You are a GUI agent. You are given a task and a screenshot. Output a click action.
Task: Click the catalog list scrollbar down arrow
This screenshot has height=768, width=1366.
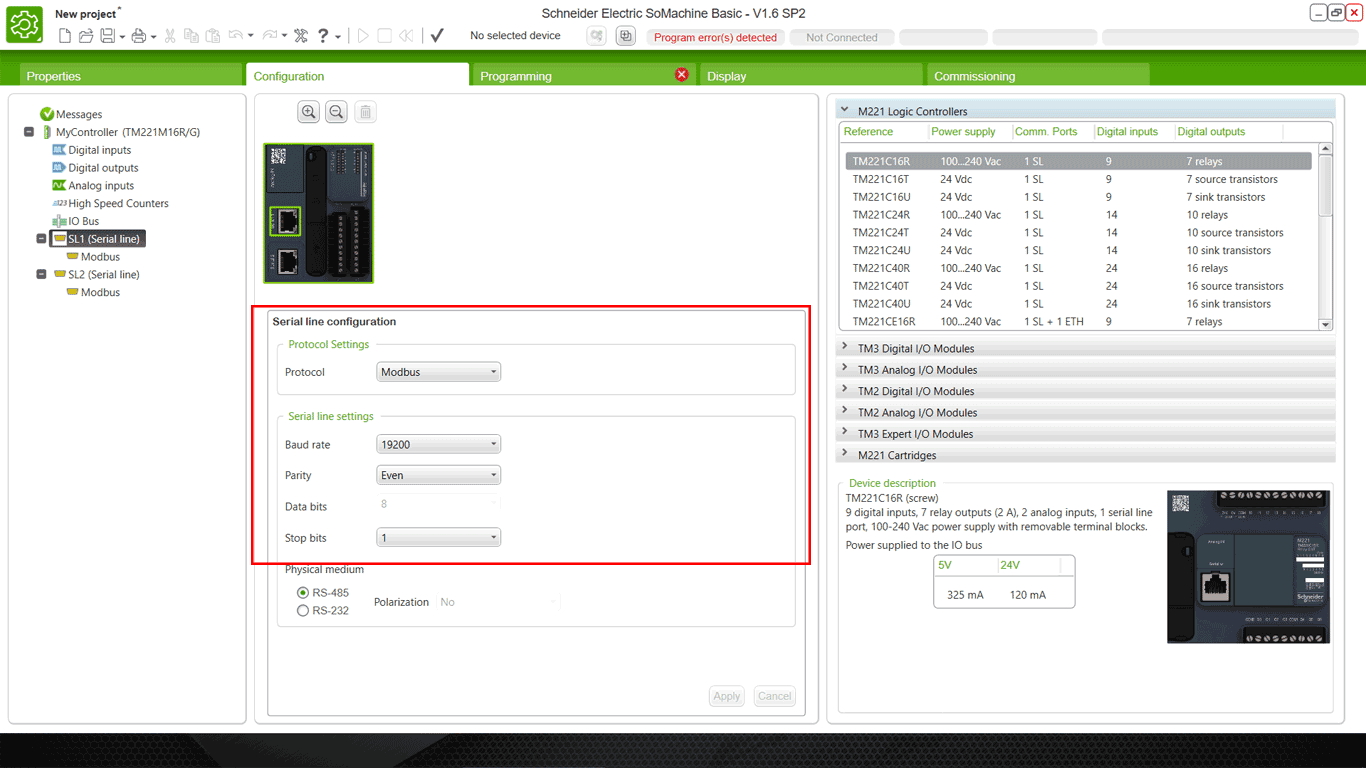[1326, 324]
